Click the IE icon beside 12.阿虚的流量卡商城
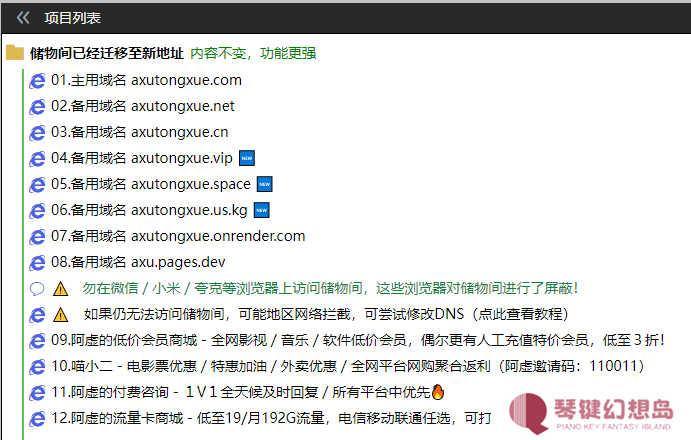Viewport: 691px width, 440px height. pos(37,419)
